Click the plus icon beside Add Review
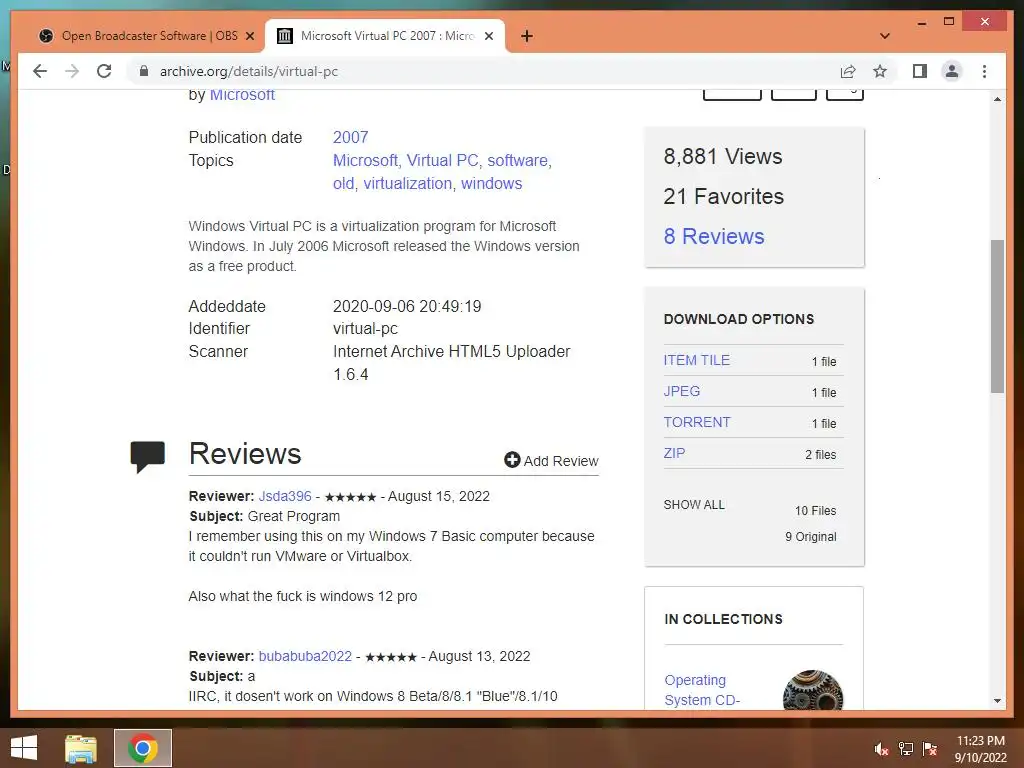Image resolution: width=1024 pixels, height=768 pixels. (x=512, y=460)
